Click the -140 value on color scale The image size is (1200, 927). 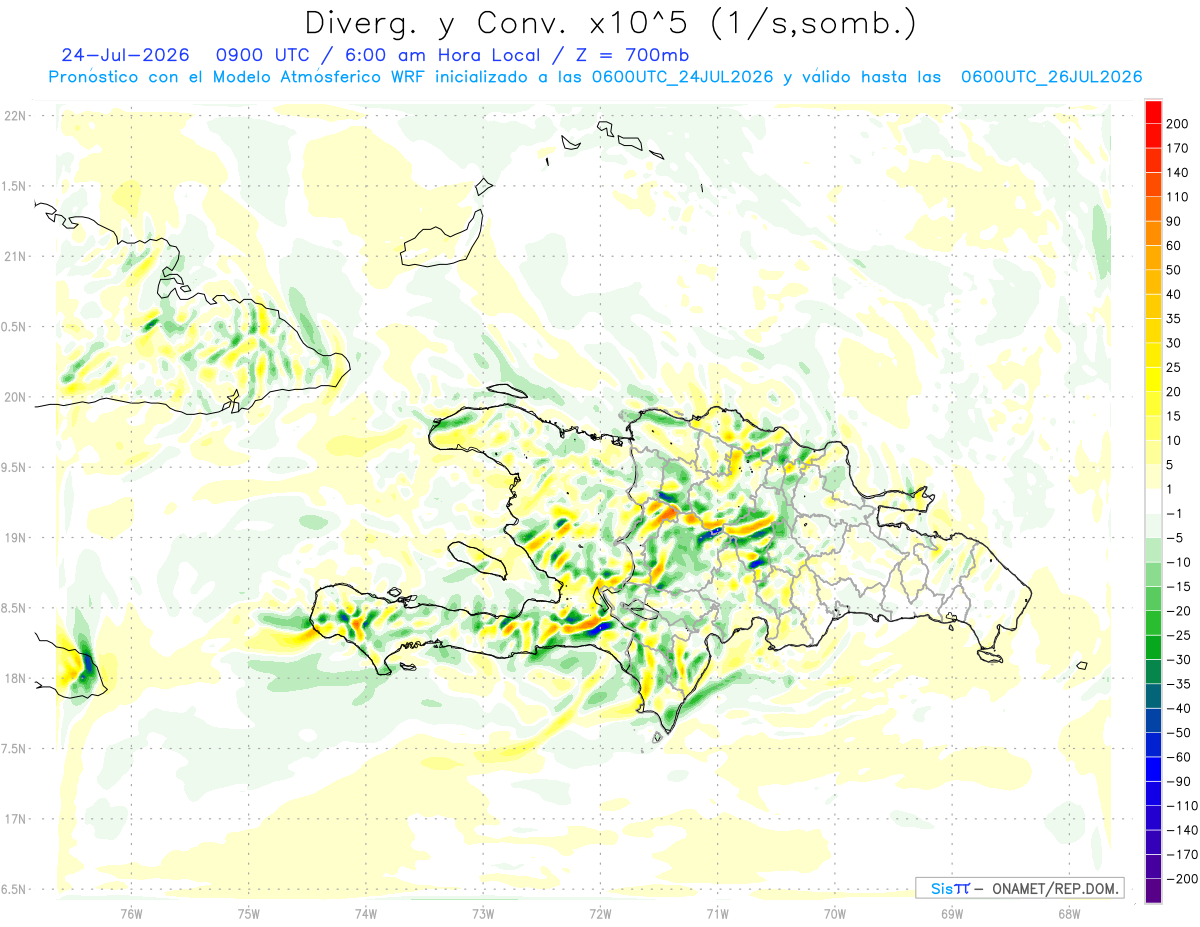tap(1180, 830)
